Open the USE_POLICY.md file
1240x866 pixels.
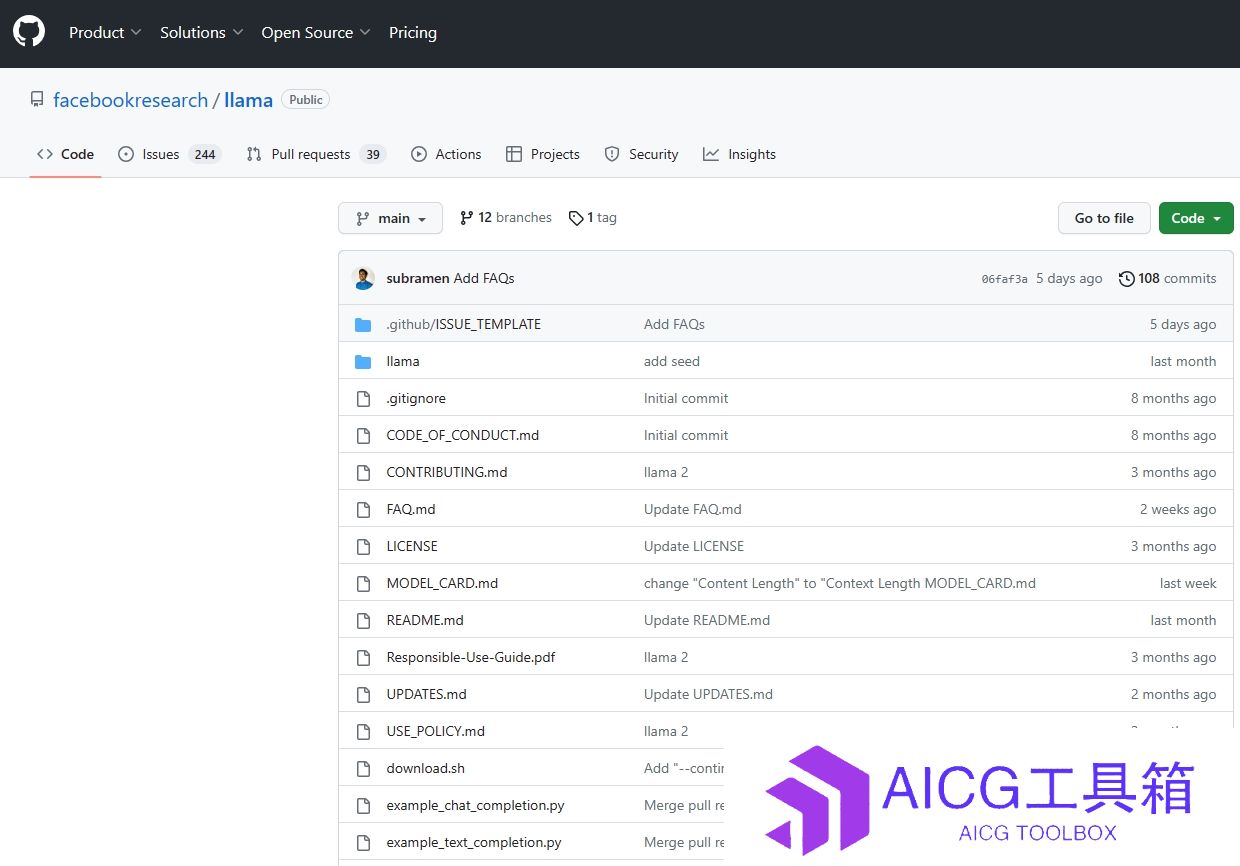tap(436, 732)
